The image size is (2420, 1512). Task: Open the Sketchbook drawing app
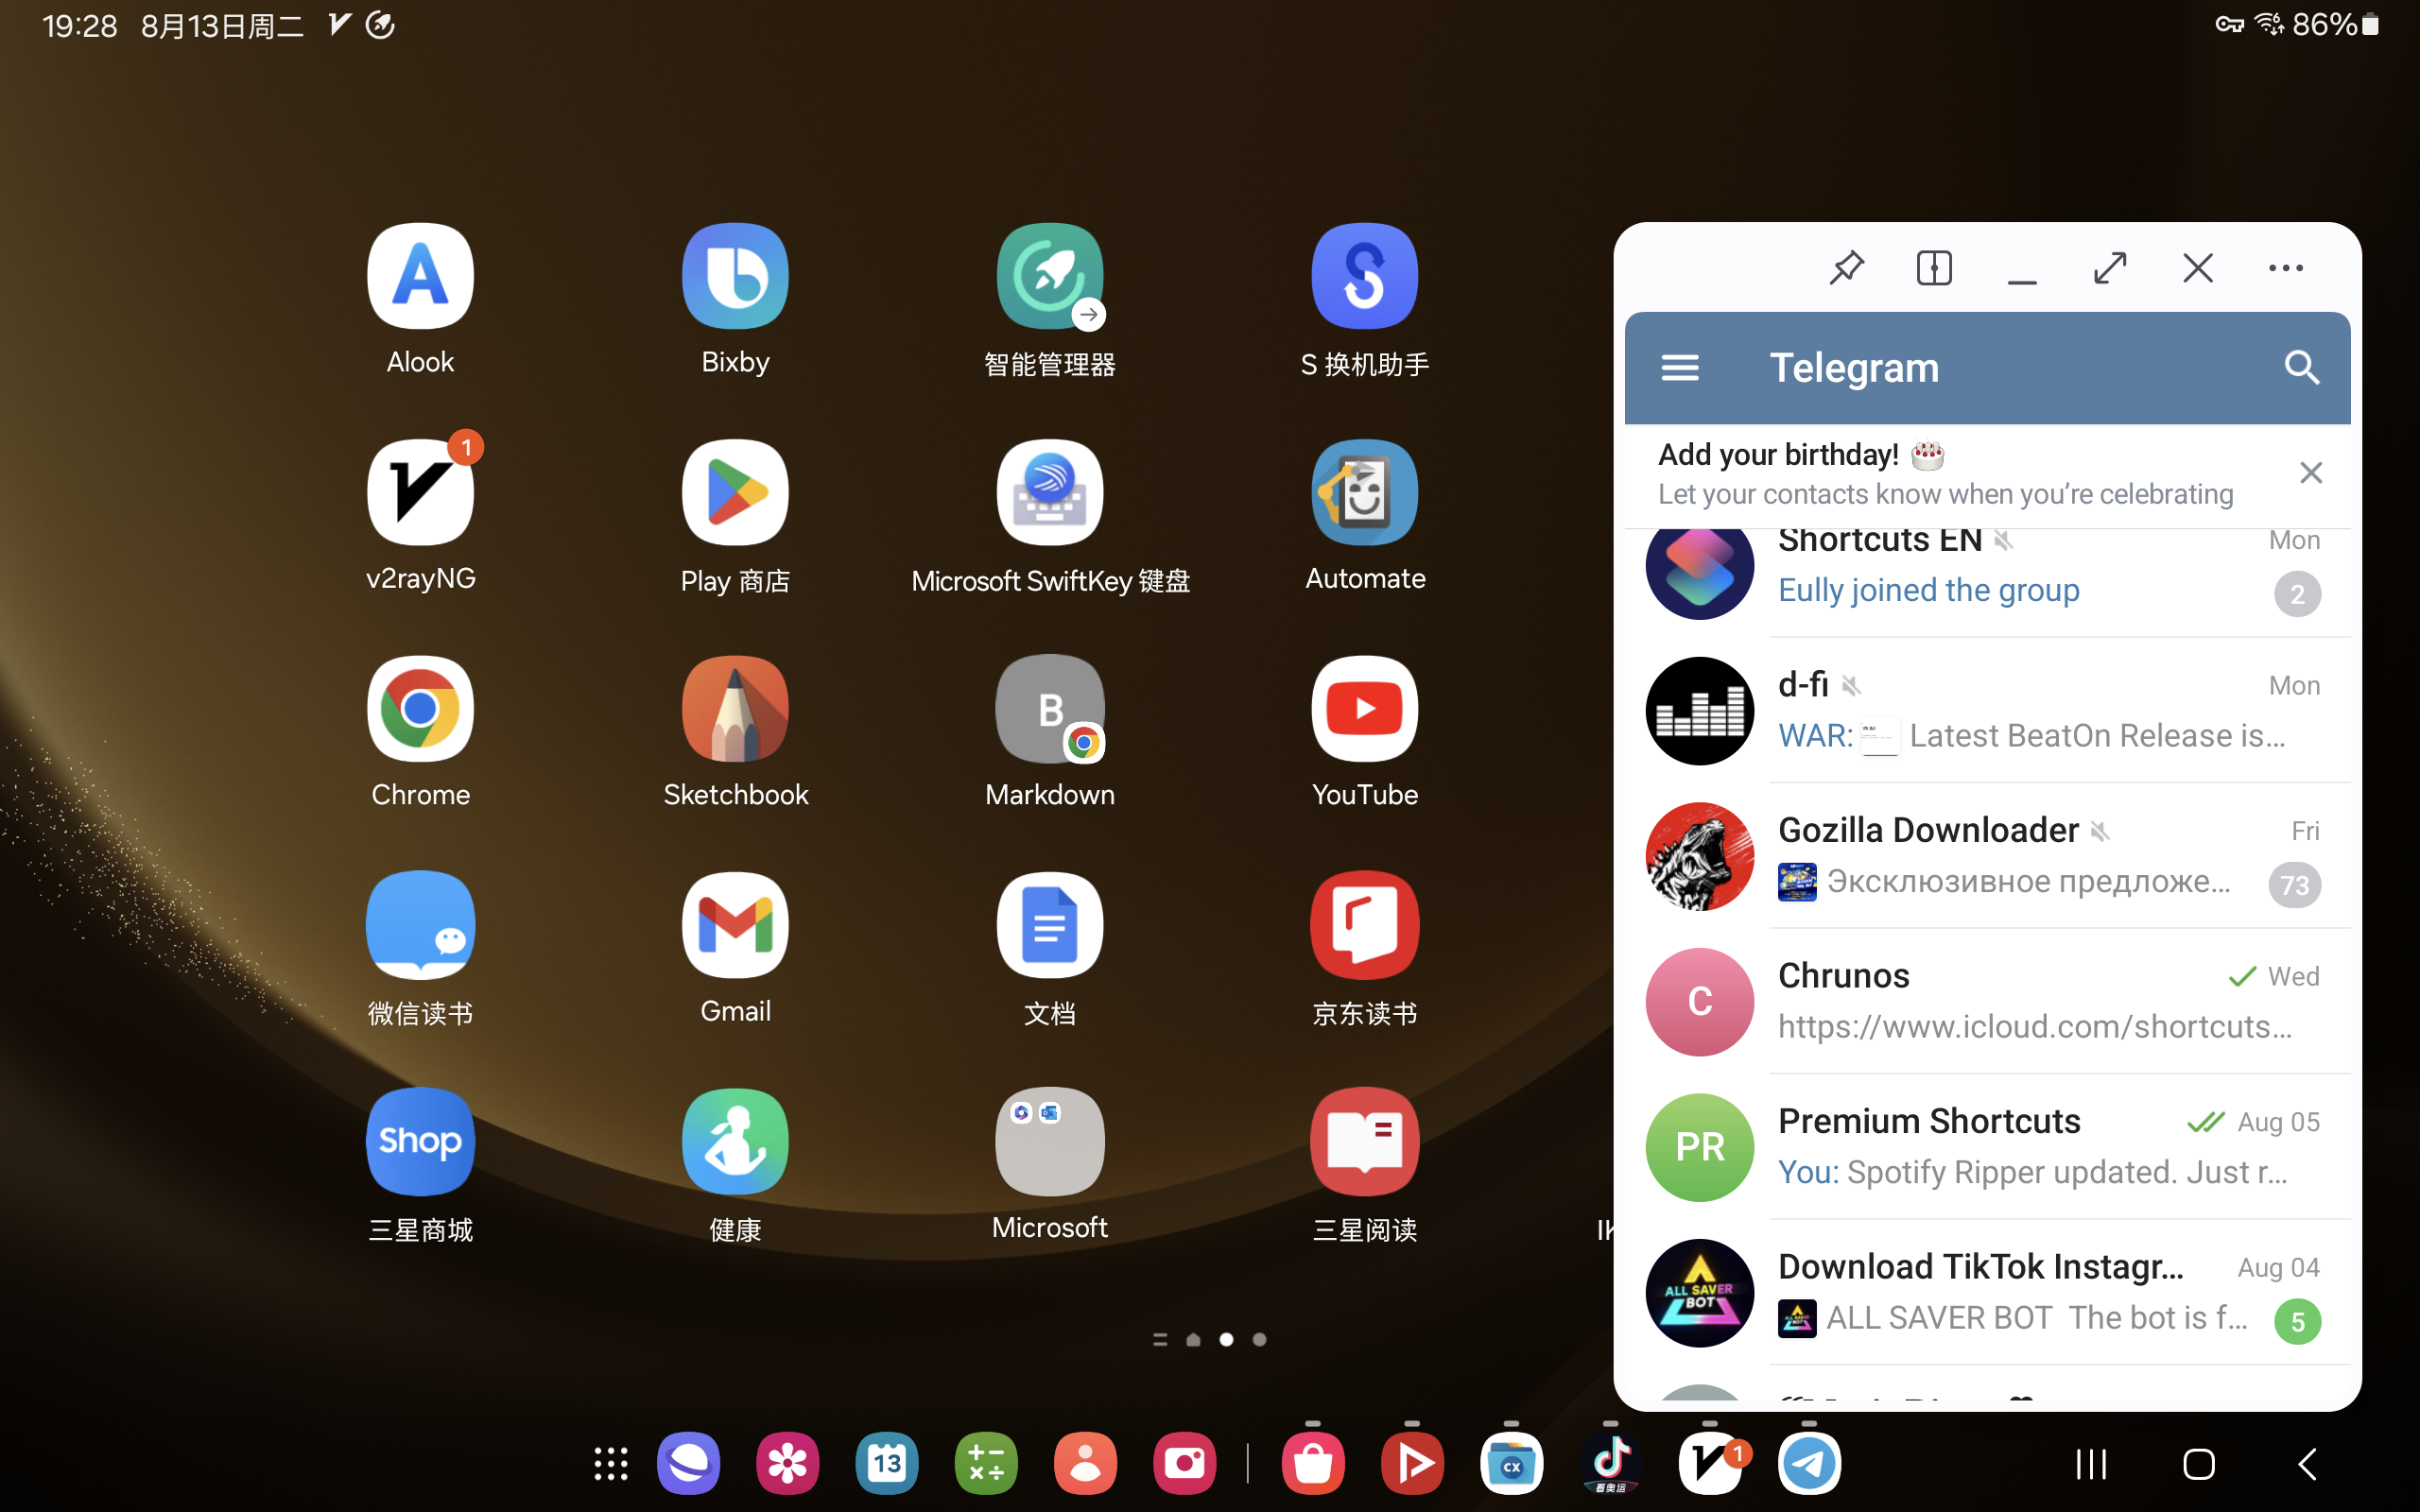coord(735,709)
